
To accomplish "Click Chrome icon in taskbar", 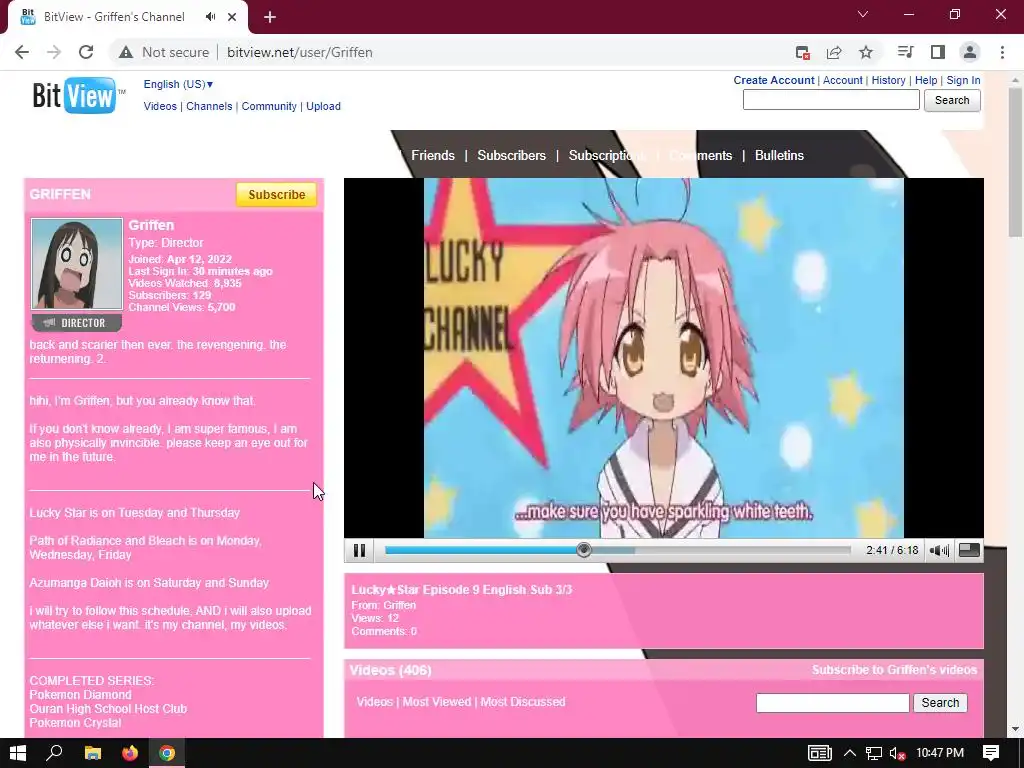I will pos(167,753).
